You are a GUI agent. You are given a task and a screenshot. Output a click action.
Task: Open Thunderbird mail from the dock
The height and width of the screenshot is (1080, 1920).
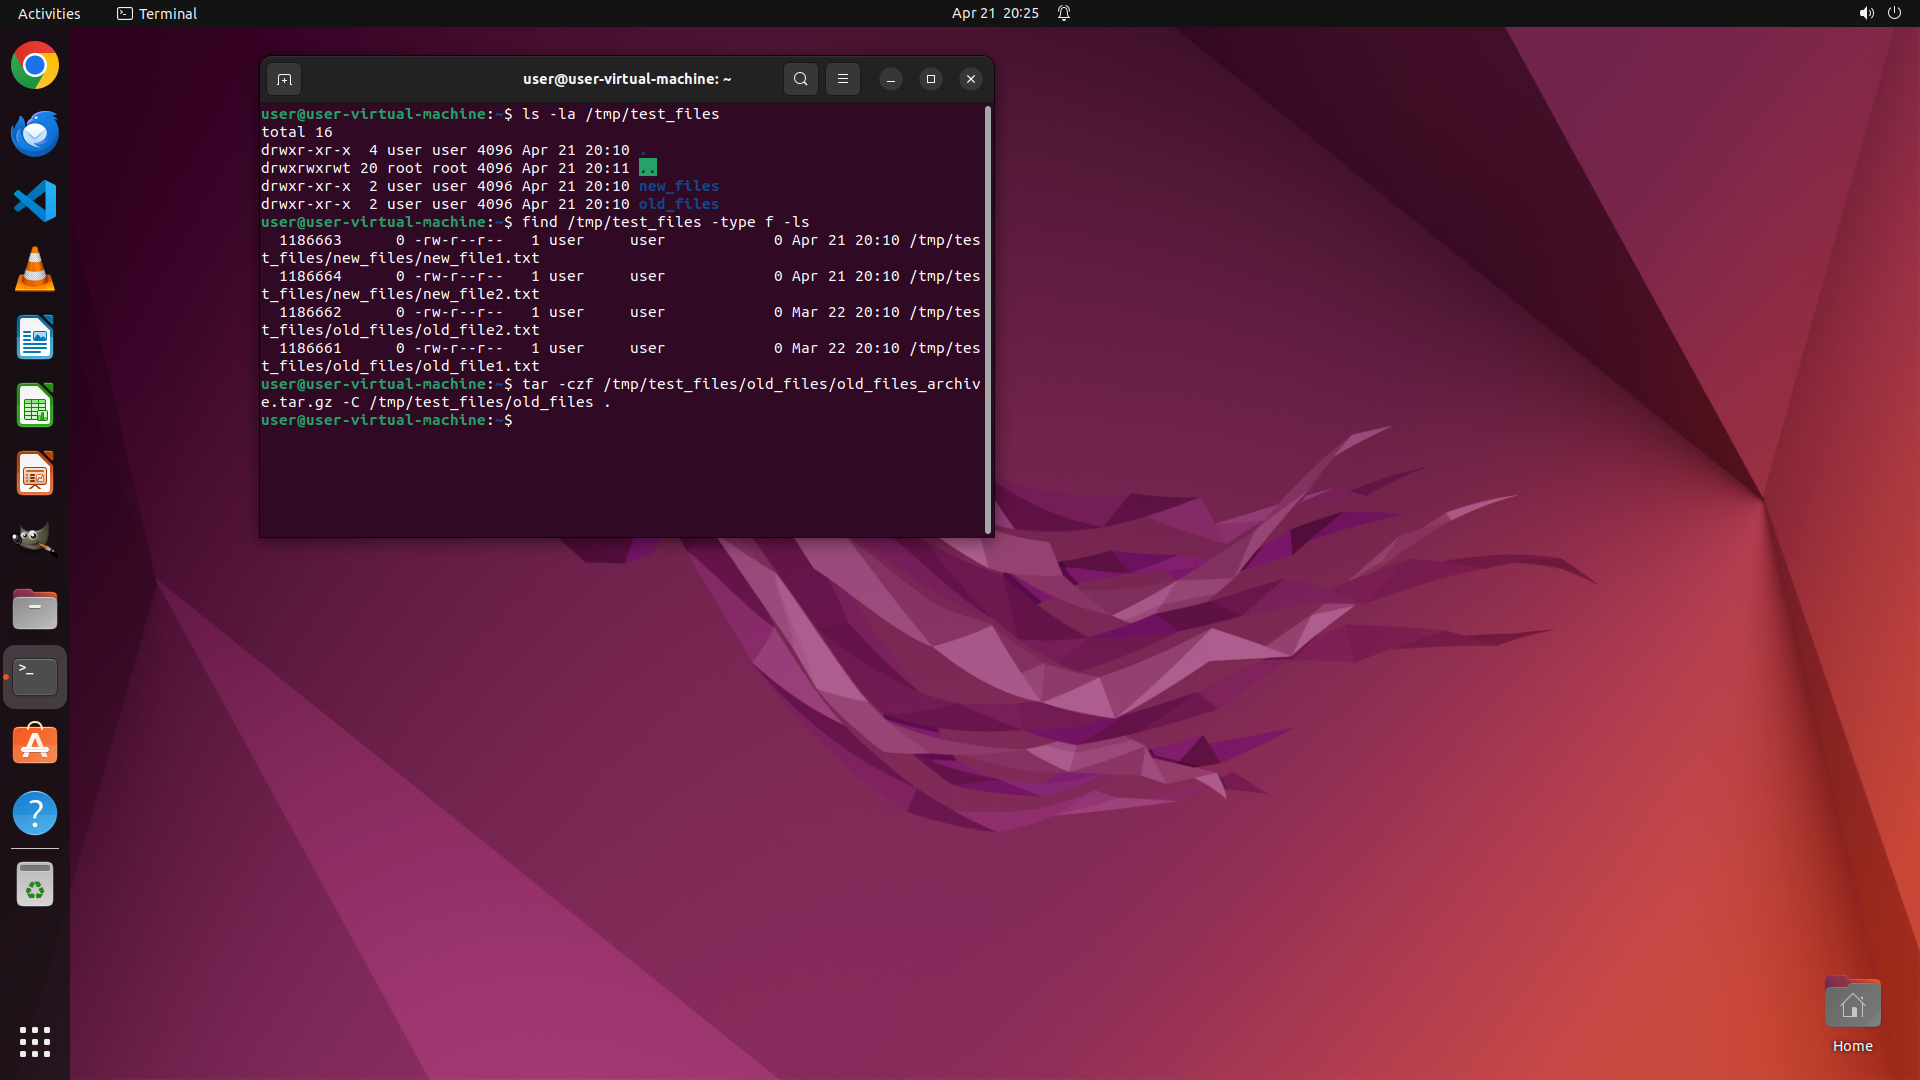click(x=35, y=134)
